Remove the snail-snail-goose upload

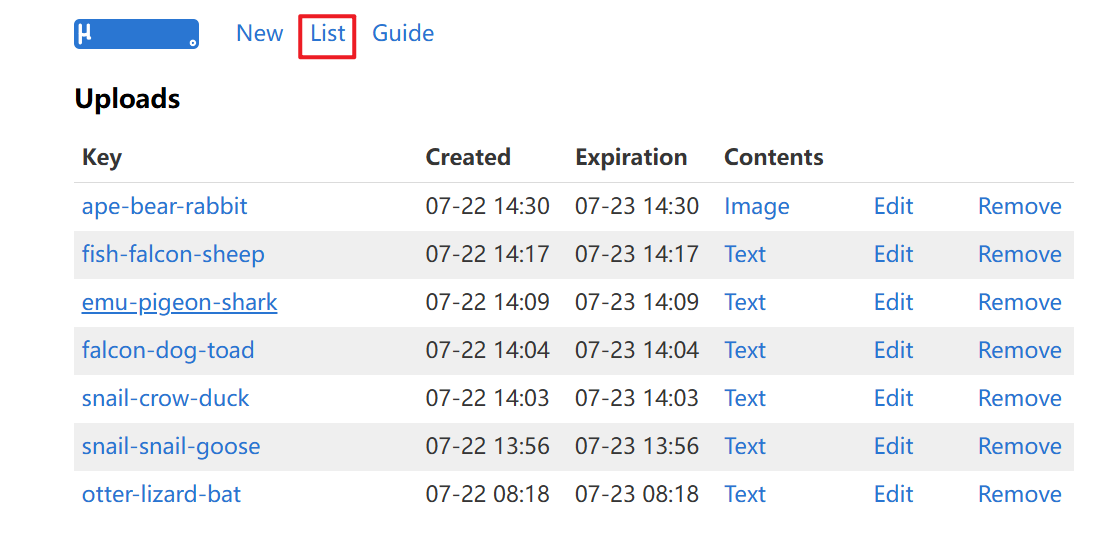[1020, 446]
